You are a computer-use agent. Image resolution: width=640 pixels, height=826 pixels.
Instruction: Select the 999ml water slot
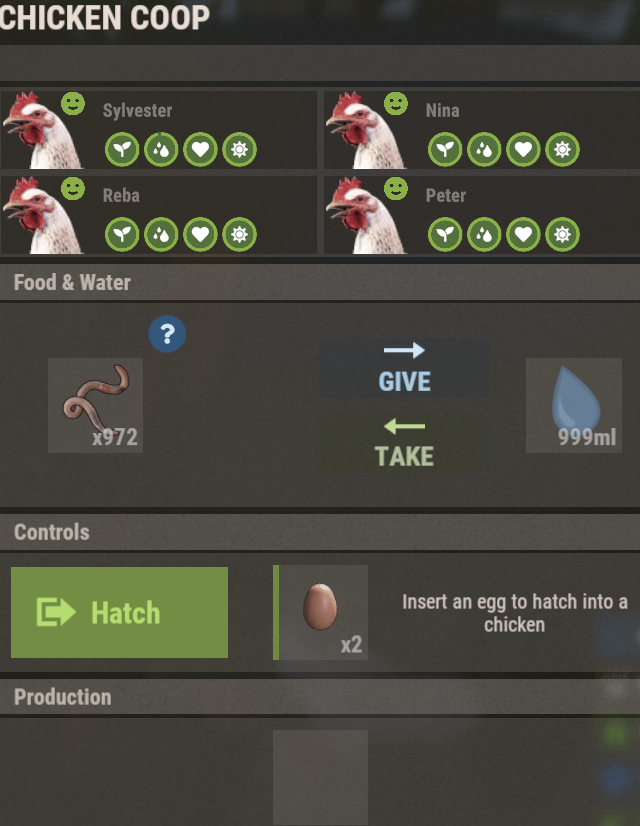(x=574, y=405)
